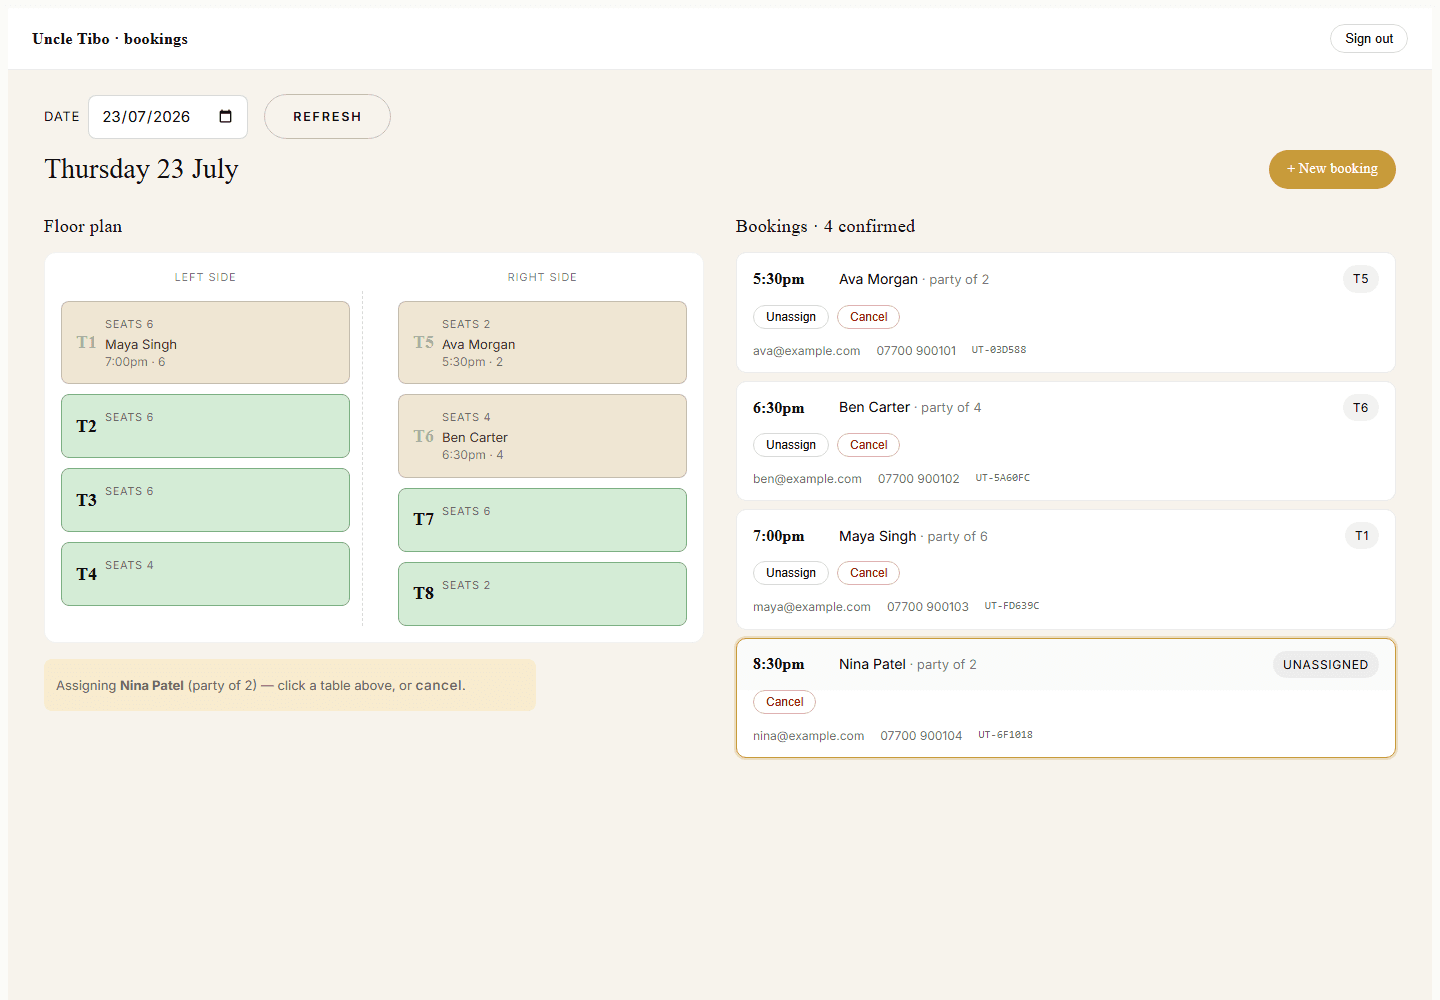Click the REFRESH button
The height and width of the screenshot is (1000, 1440).
(x=327, y=117)
